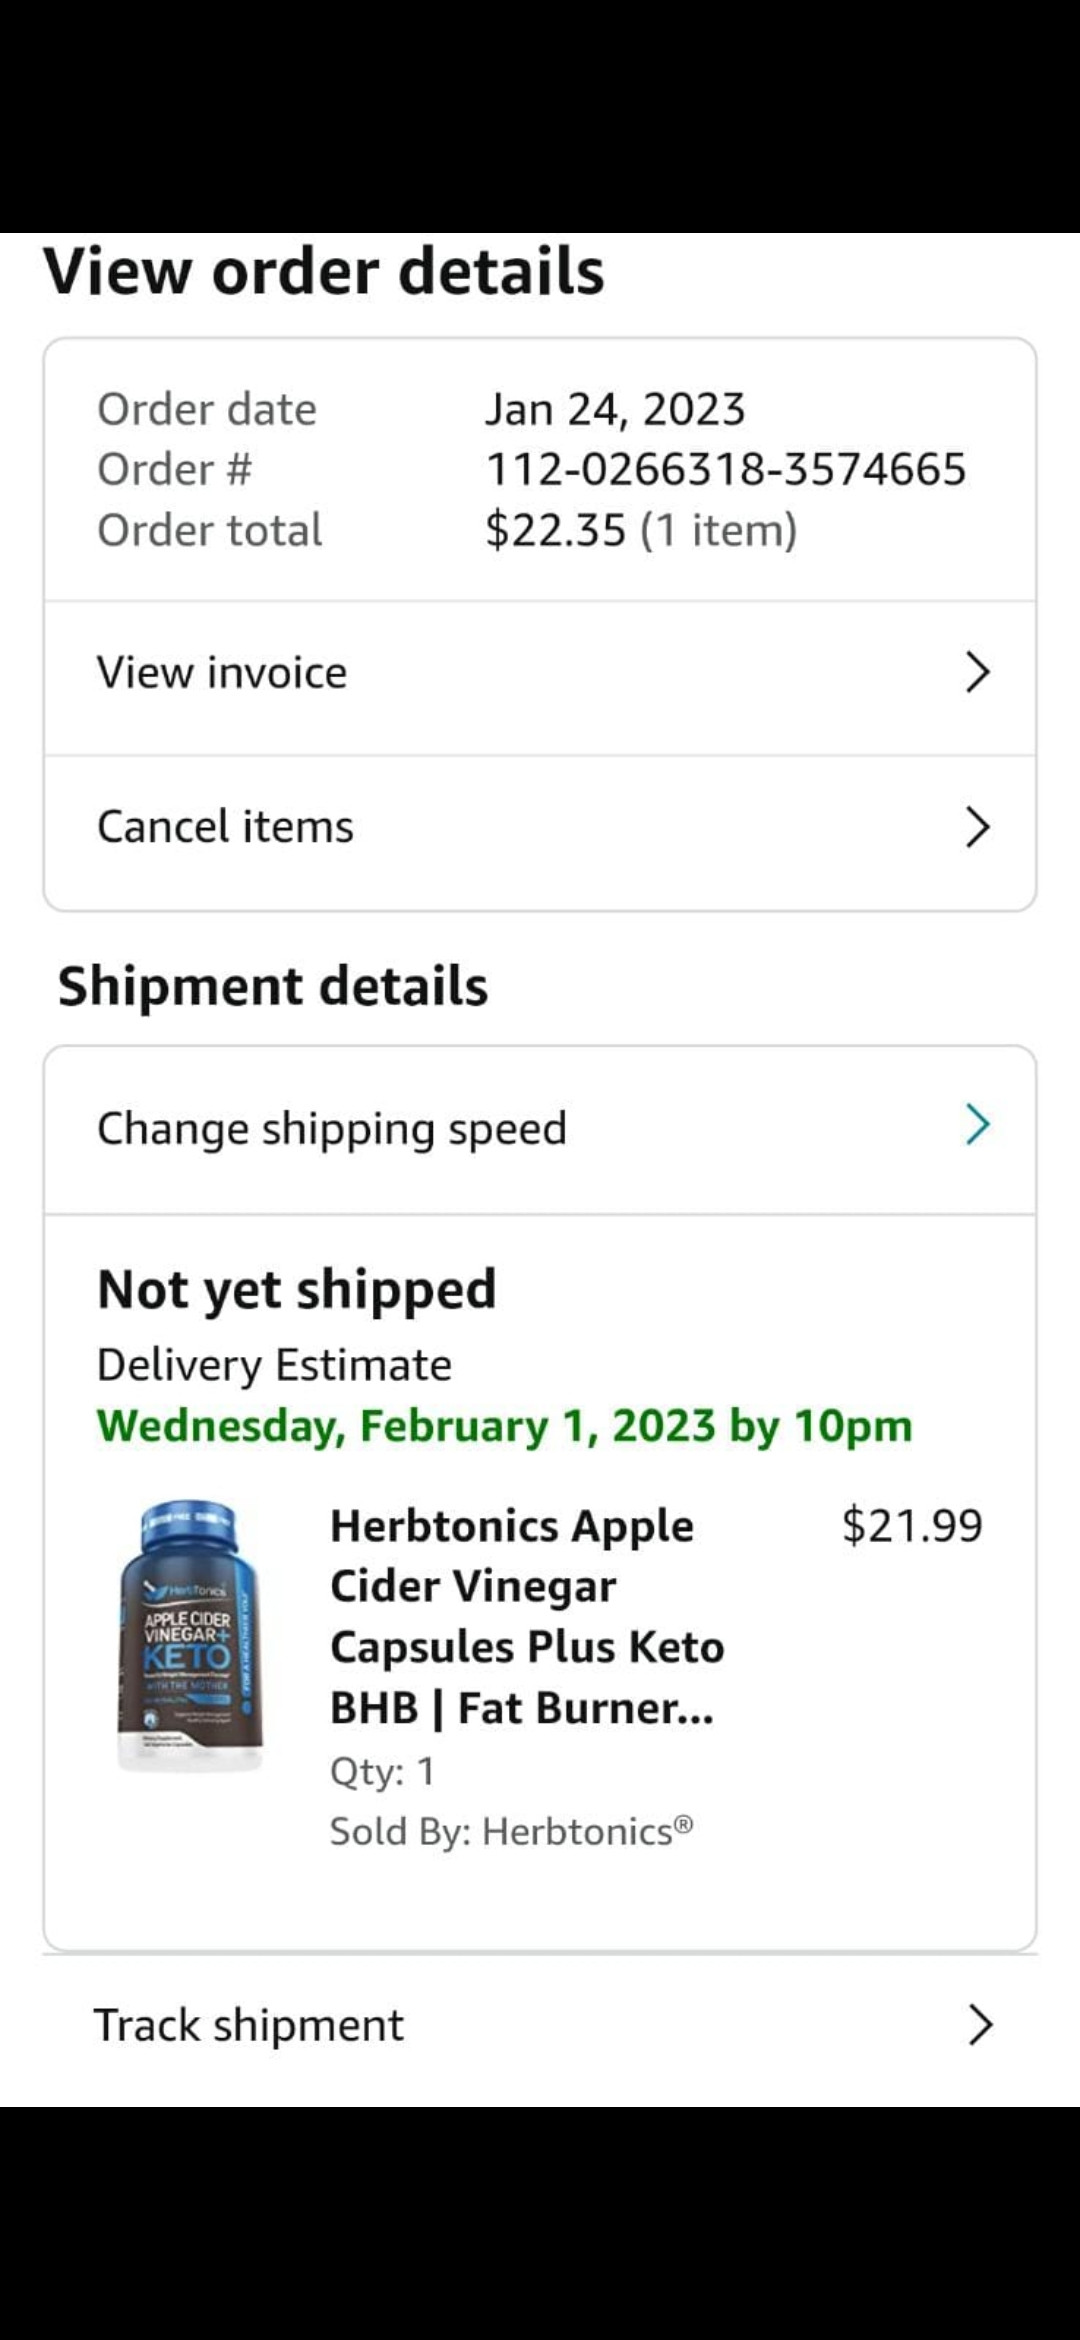The height and width of the screenshot is (2340, 1080).
Task: Tap the chevron beside Track shipment
Action: pyautogui.click(x=980, y=2025)
